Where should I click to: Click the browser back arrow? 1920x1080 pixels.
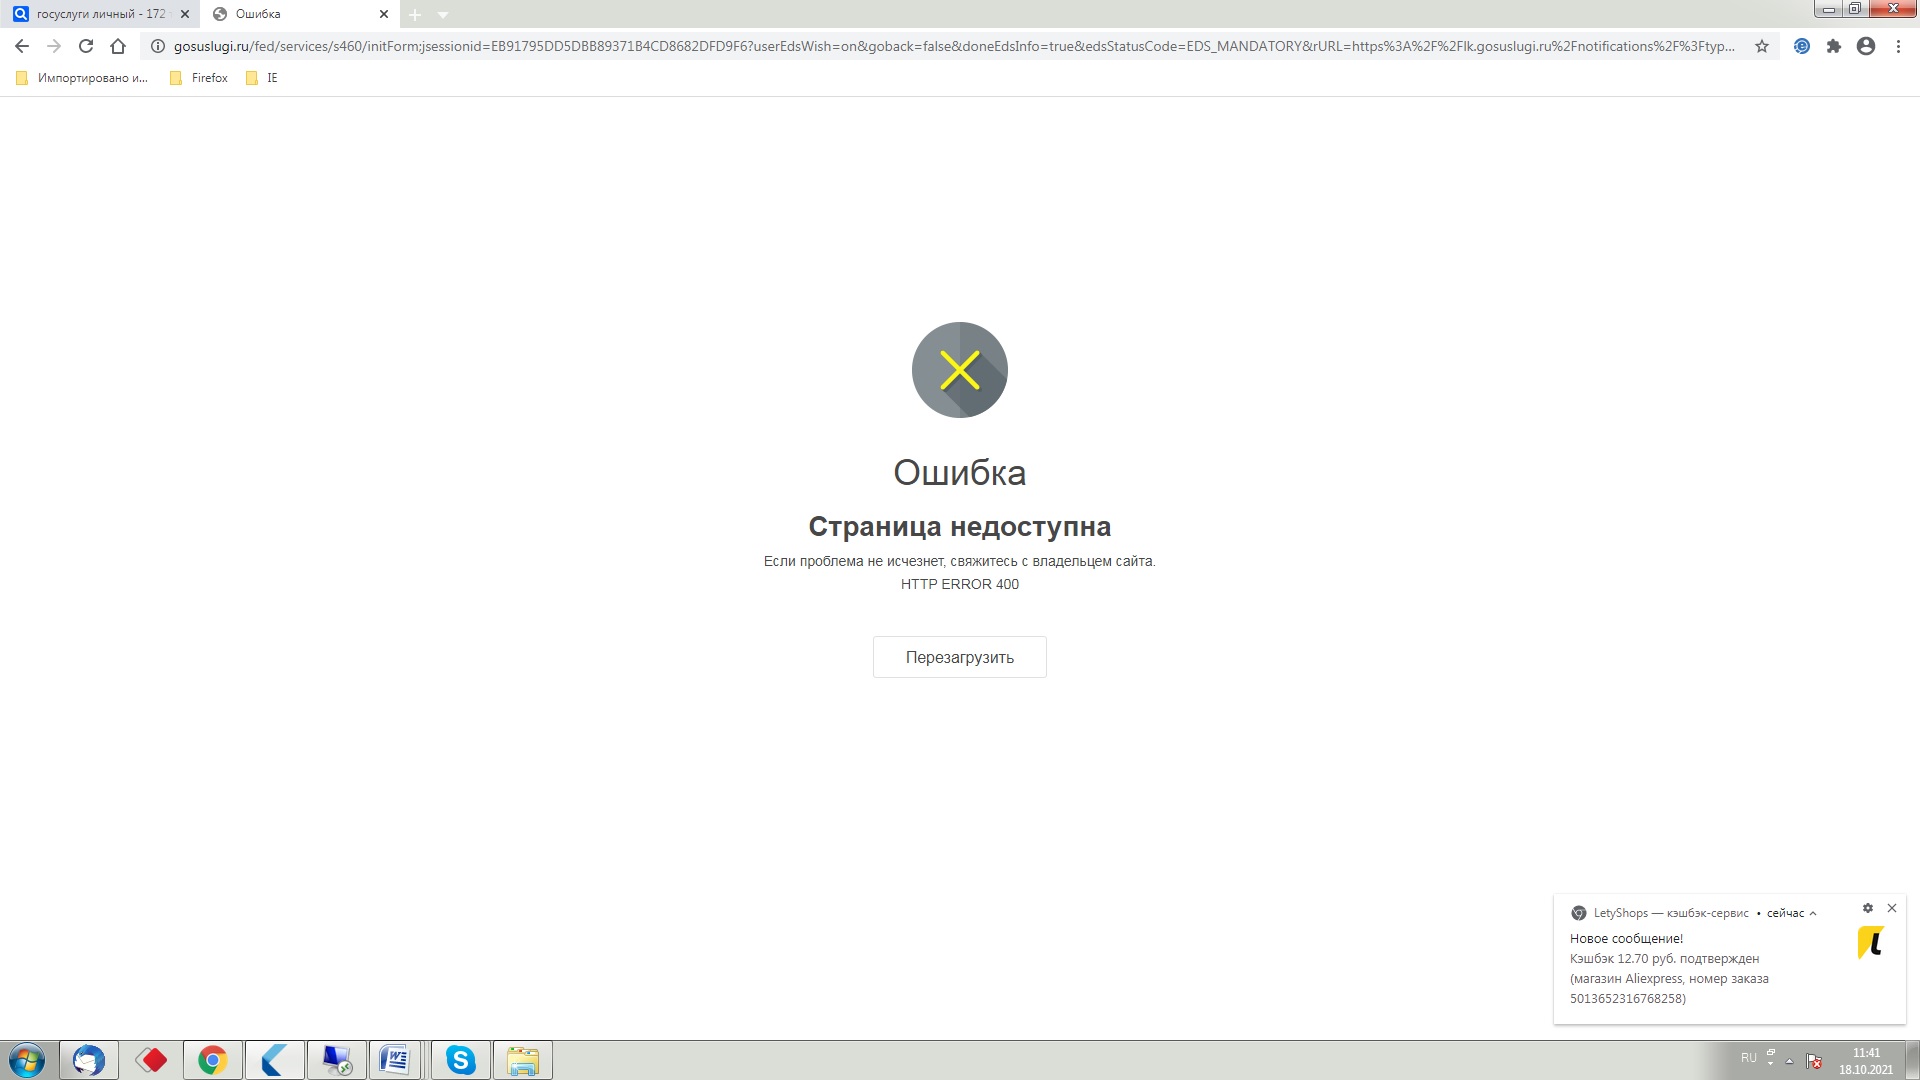click(22, 46)
